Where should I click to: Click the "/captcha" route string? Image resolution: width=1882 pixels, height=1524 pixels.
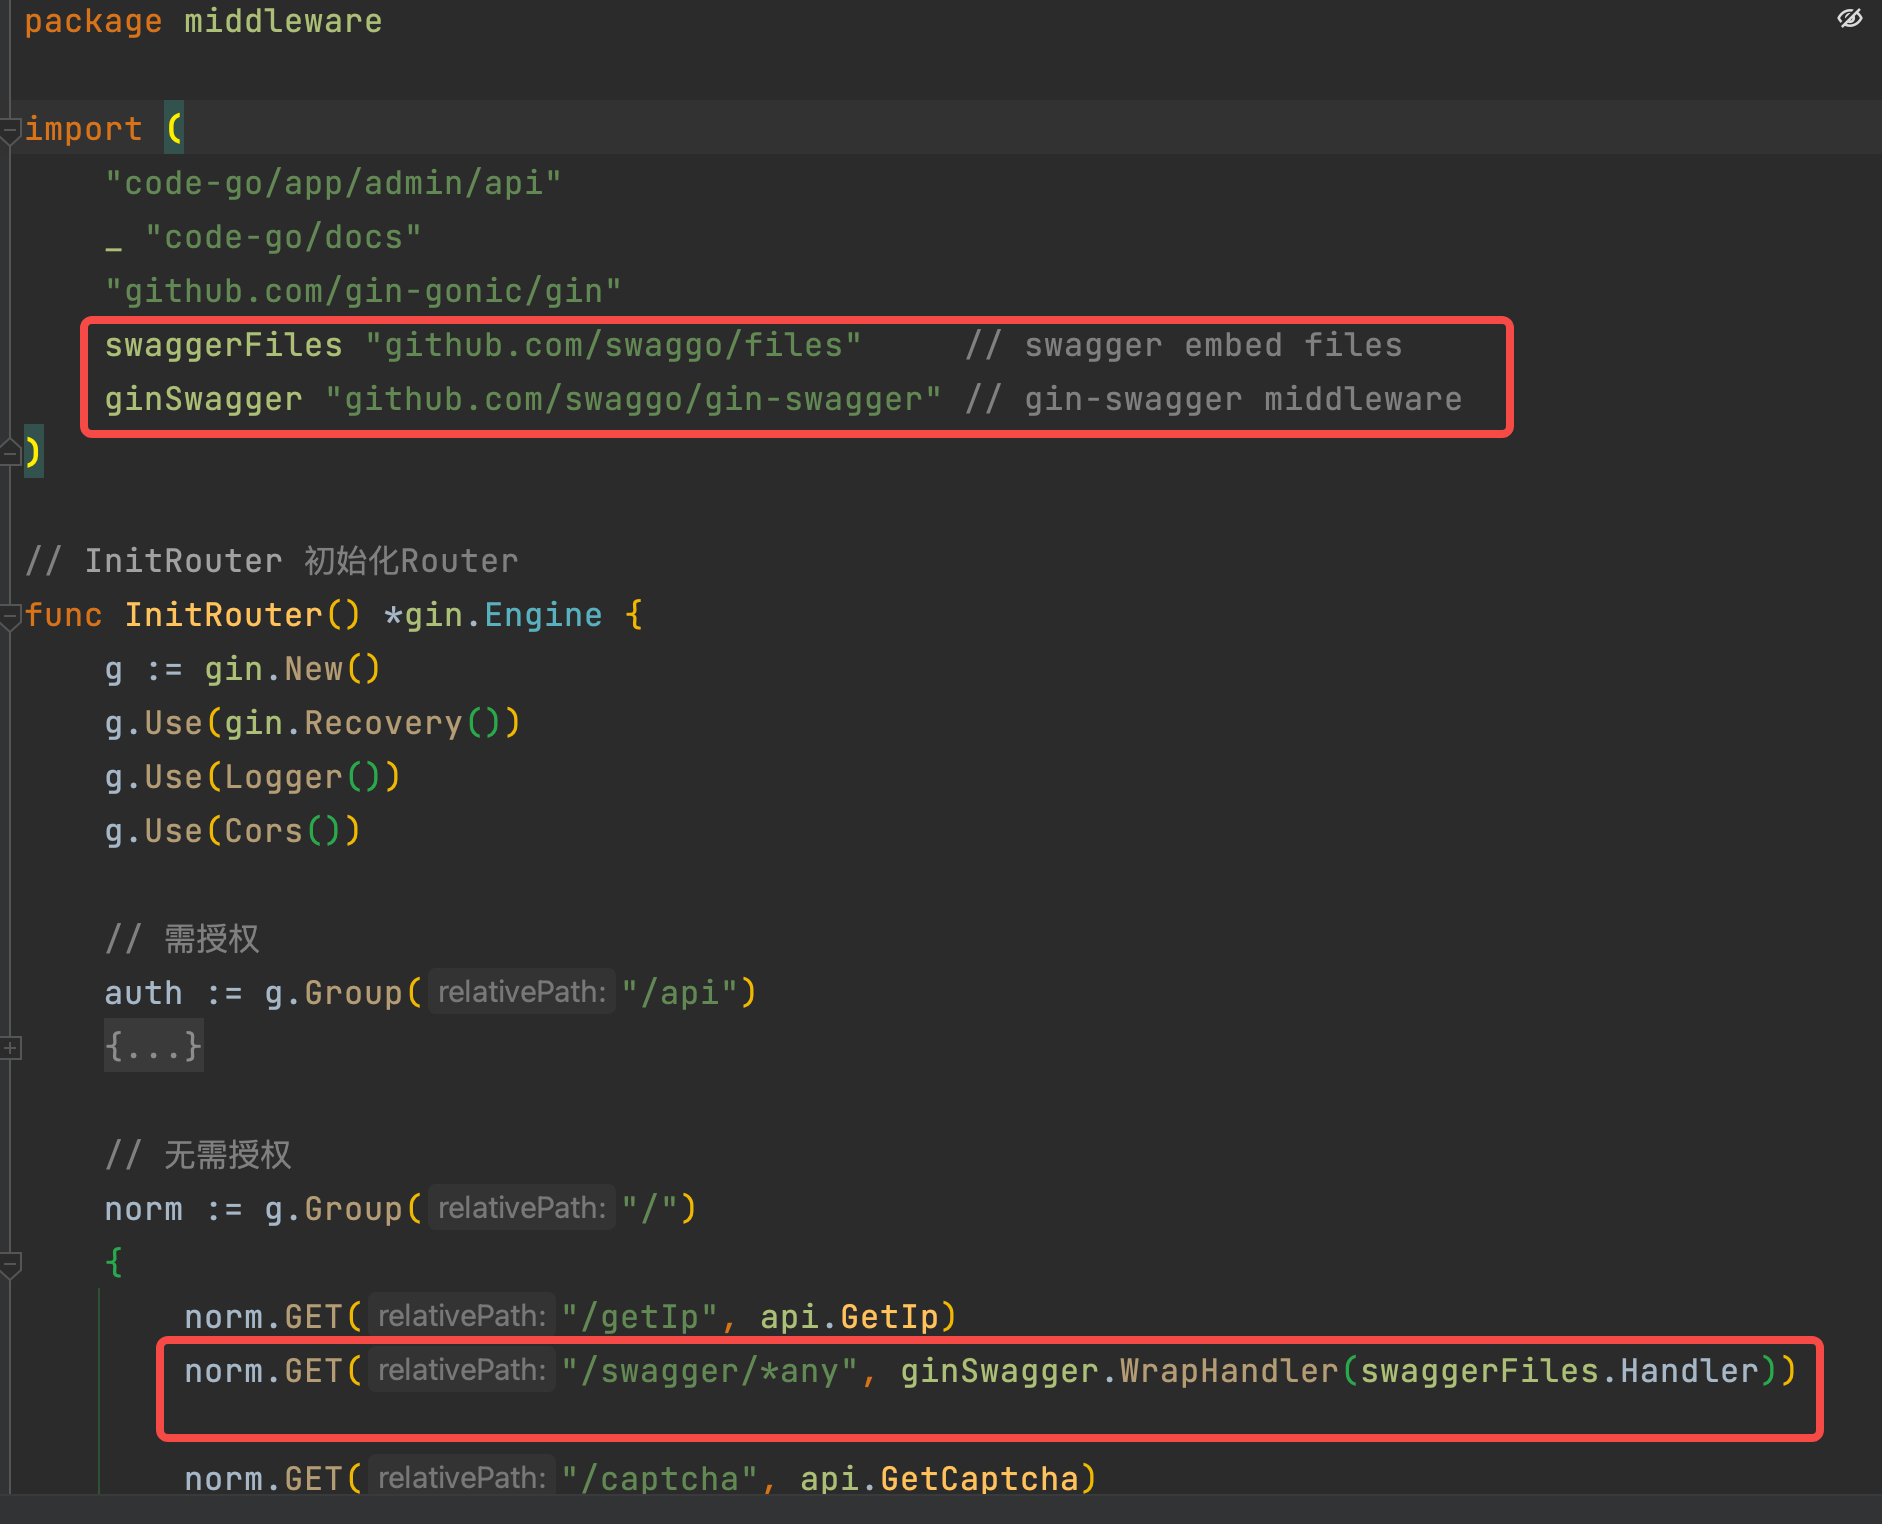[x=660, y=1479]
